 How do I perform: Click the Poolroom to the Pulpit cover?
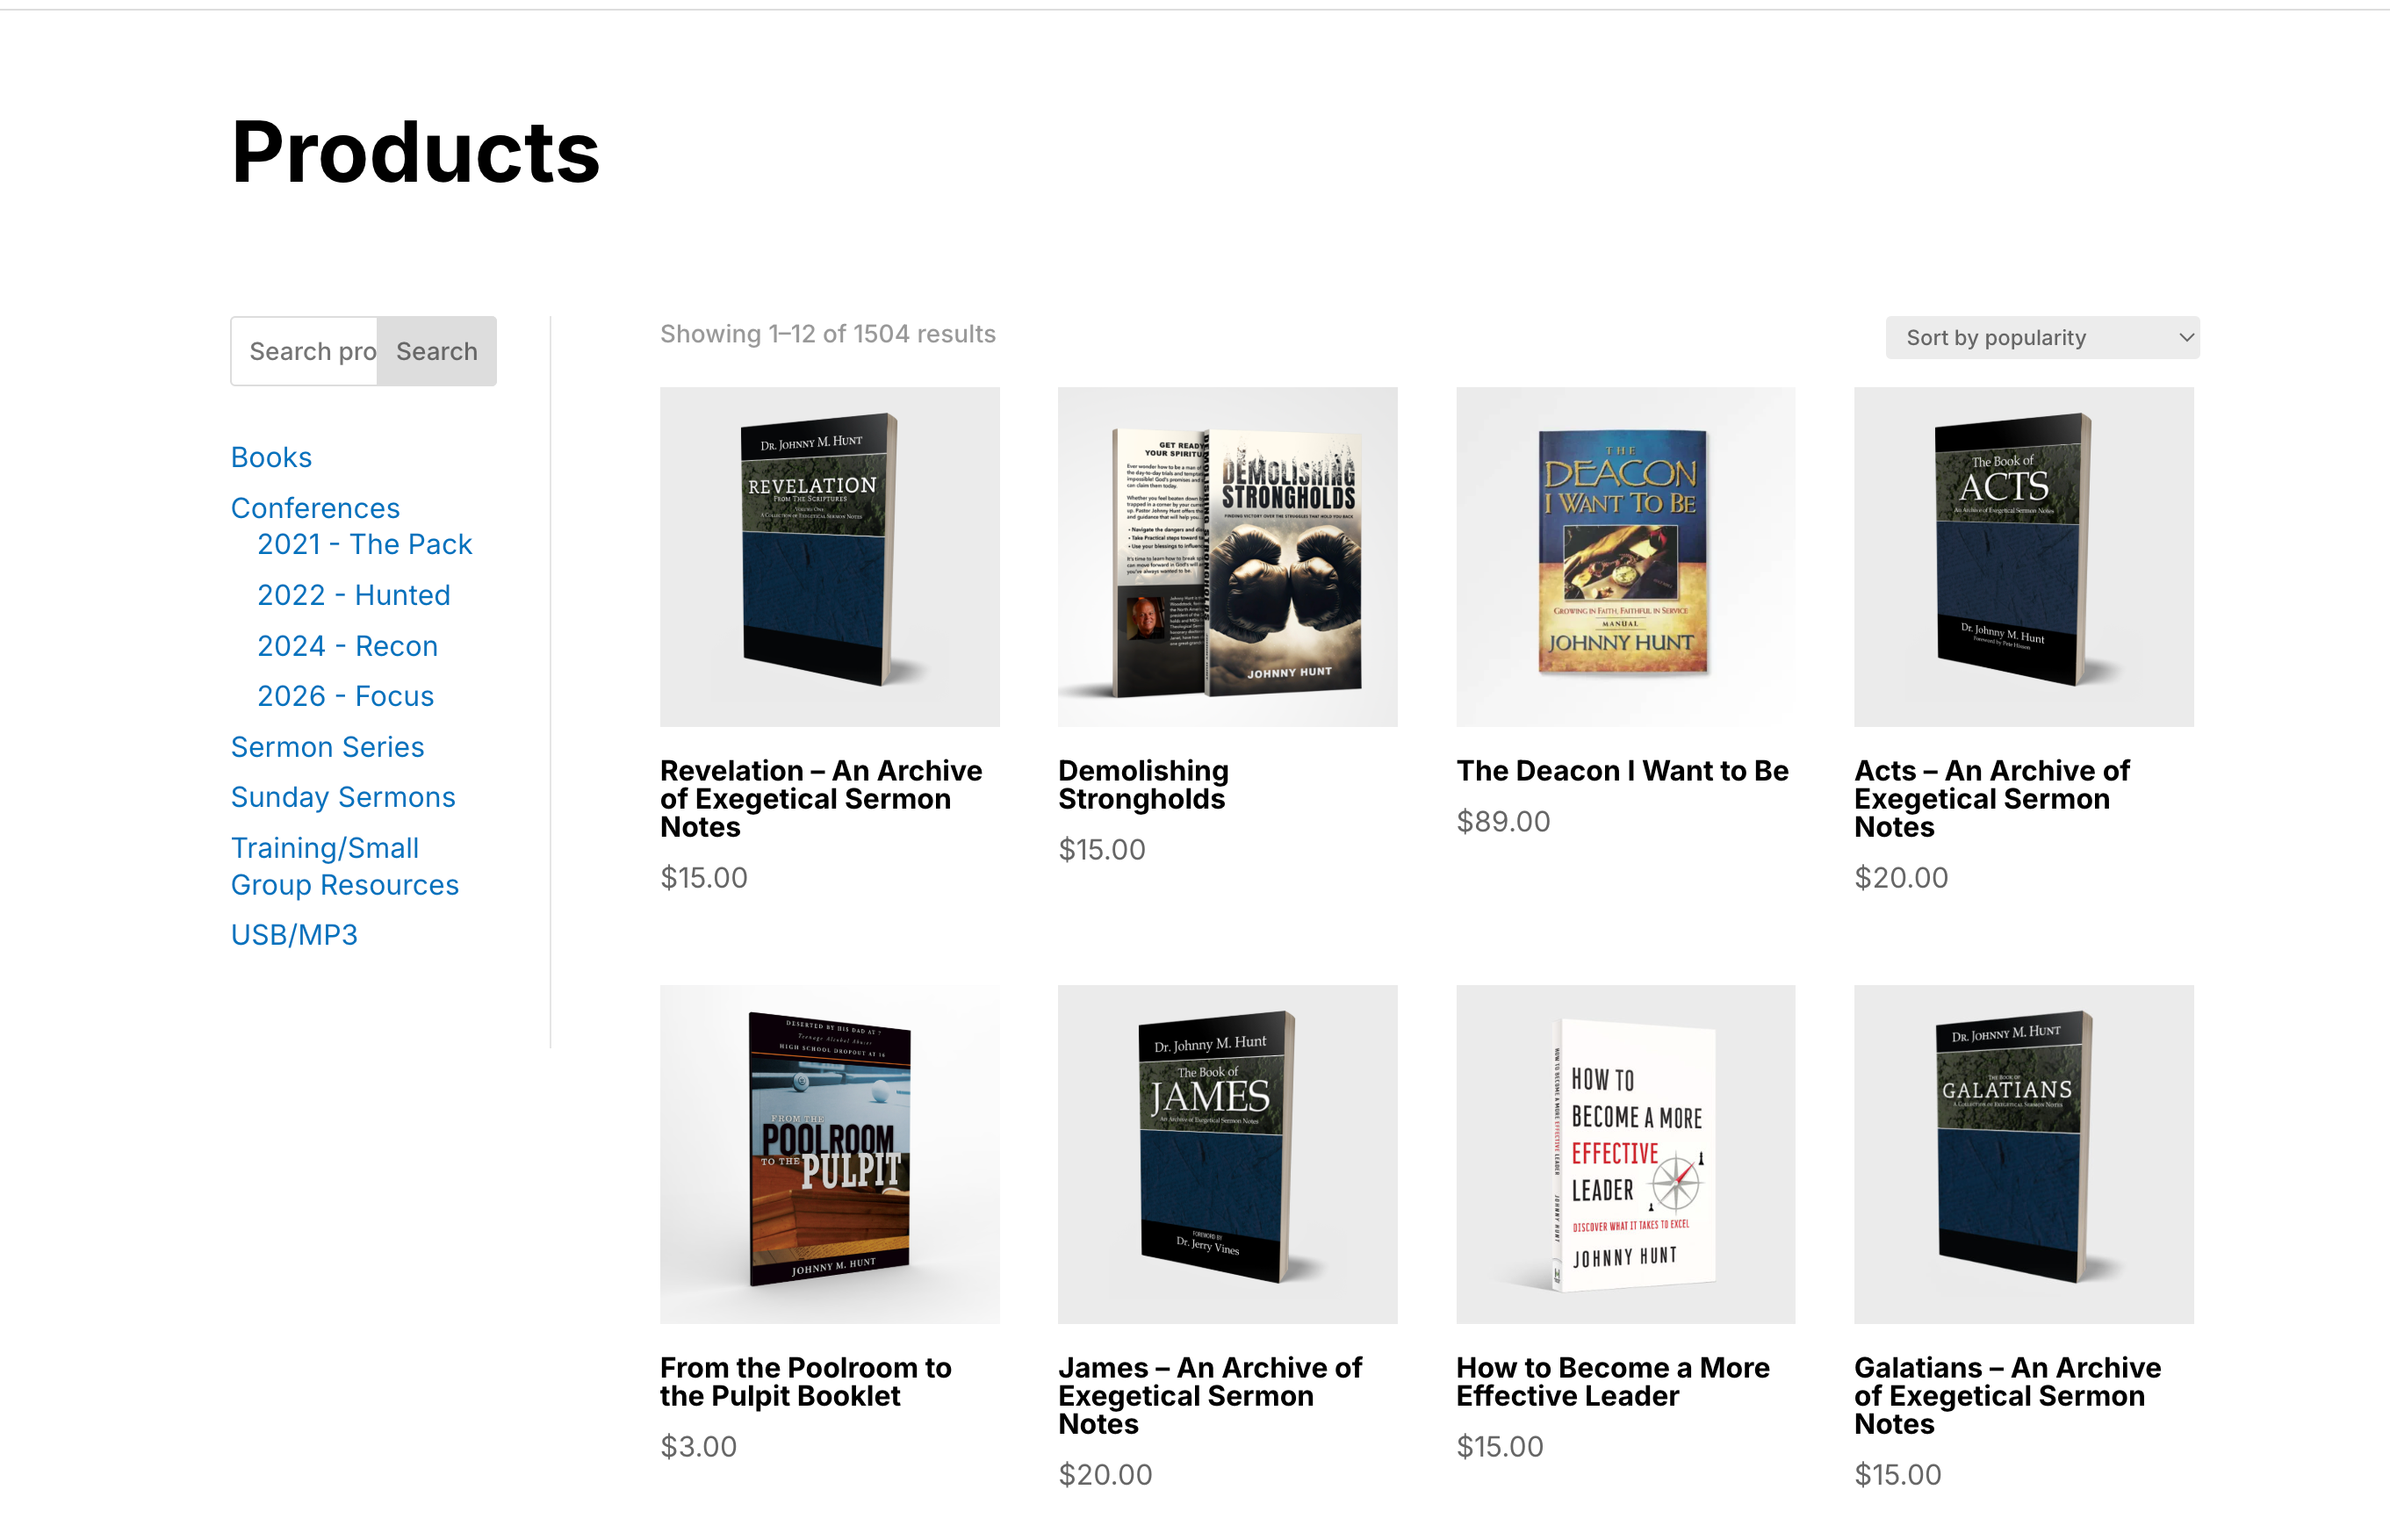tap(829, 1154)
